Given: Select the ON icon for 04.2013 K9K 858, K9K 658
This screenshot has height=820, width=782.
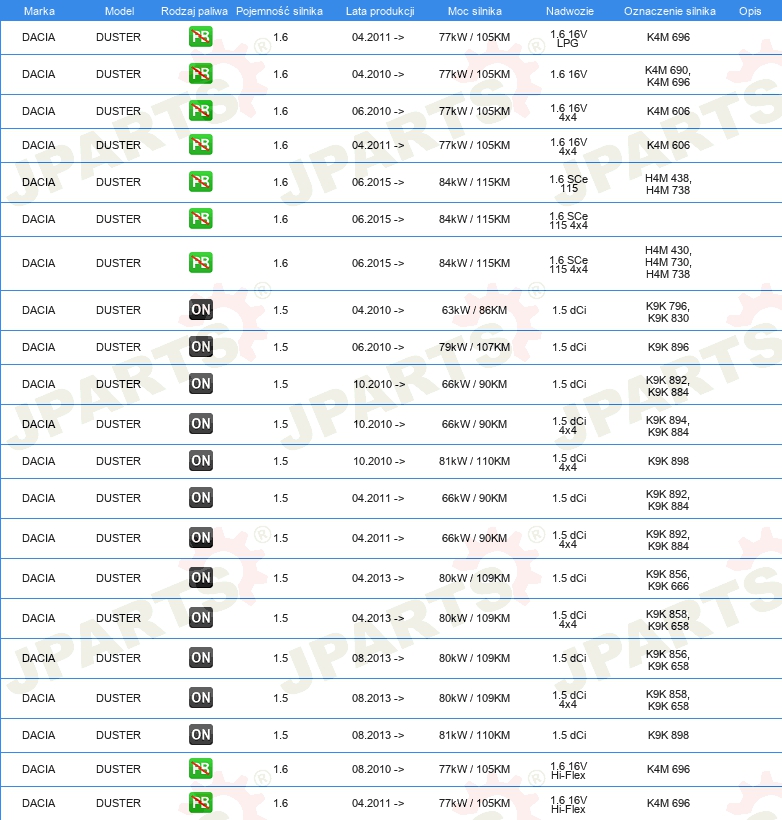Looking at the screenshot, I should [201, 618].
